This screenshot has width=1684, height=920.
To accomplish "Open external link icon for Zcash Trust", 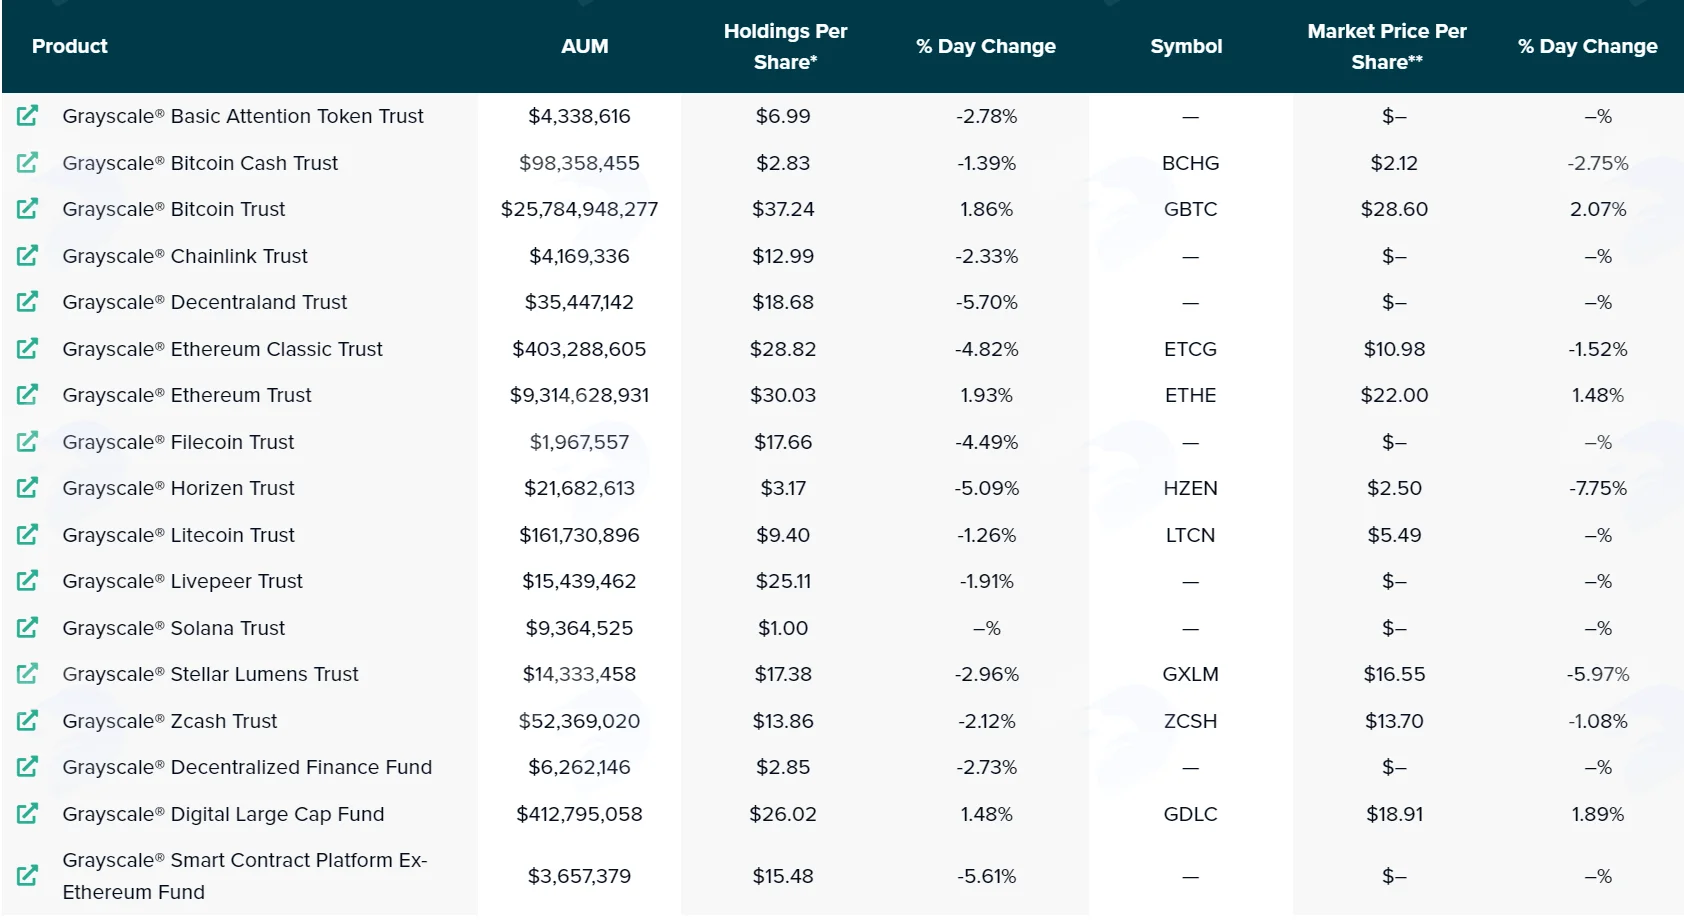I will [x=27, y=721].
